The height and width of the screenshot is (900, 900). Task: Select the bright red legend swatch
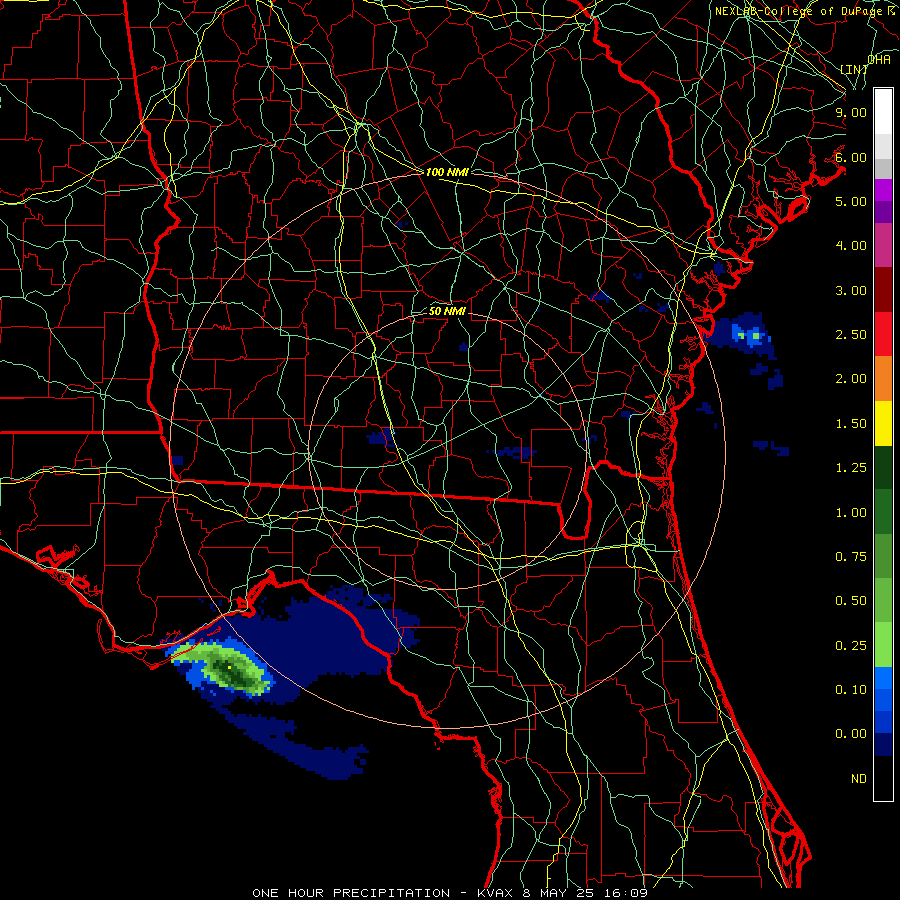coord(883,334)
